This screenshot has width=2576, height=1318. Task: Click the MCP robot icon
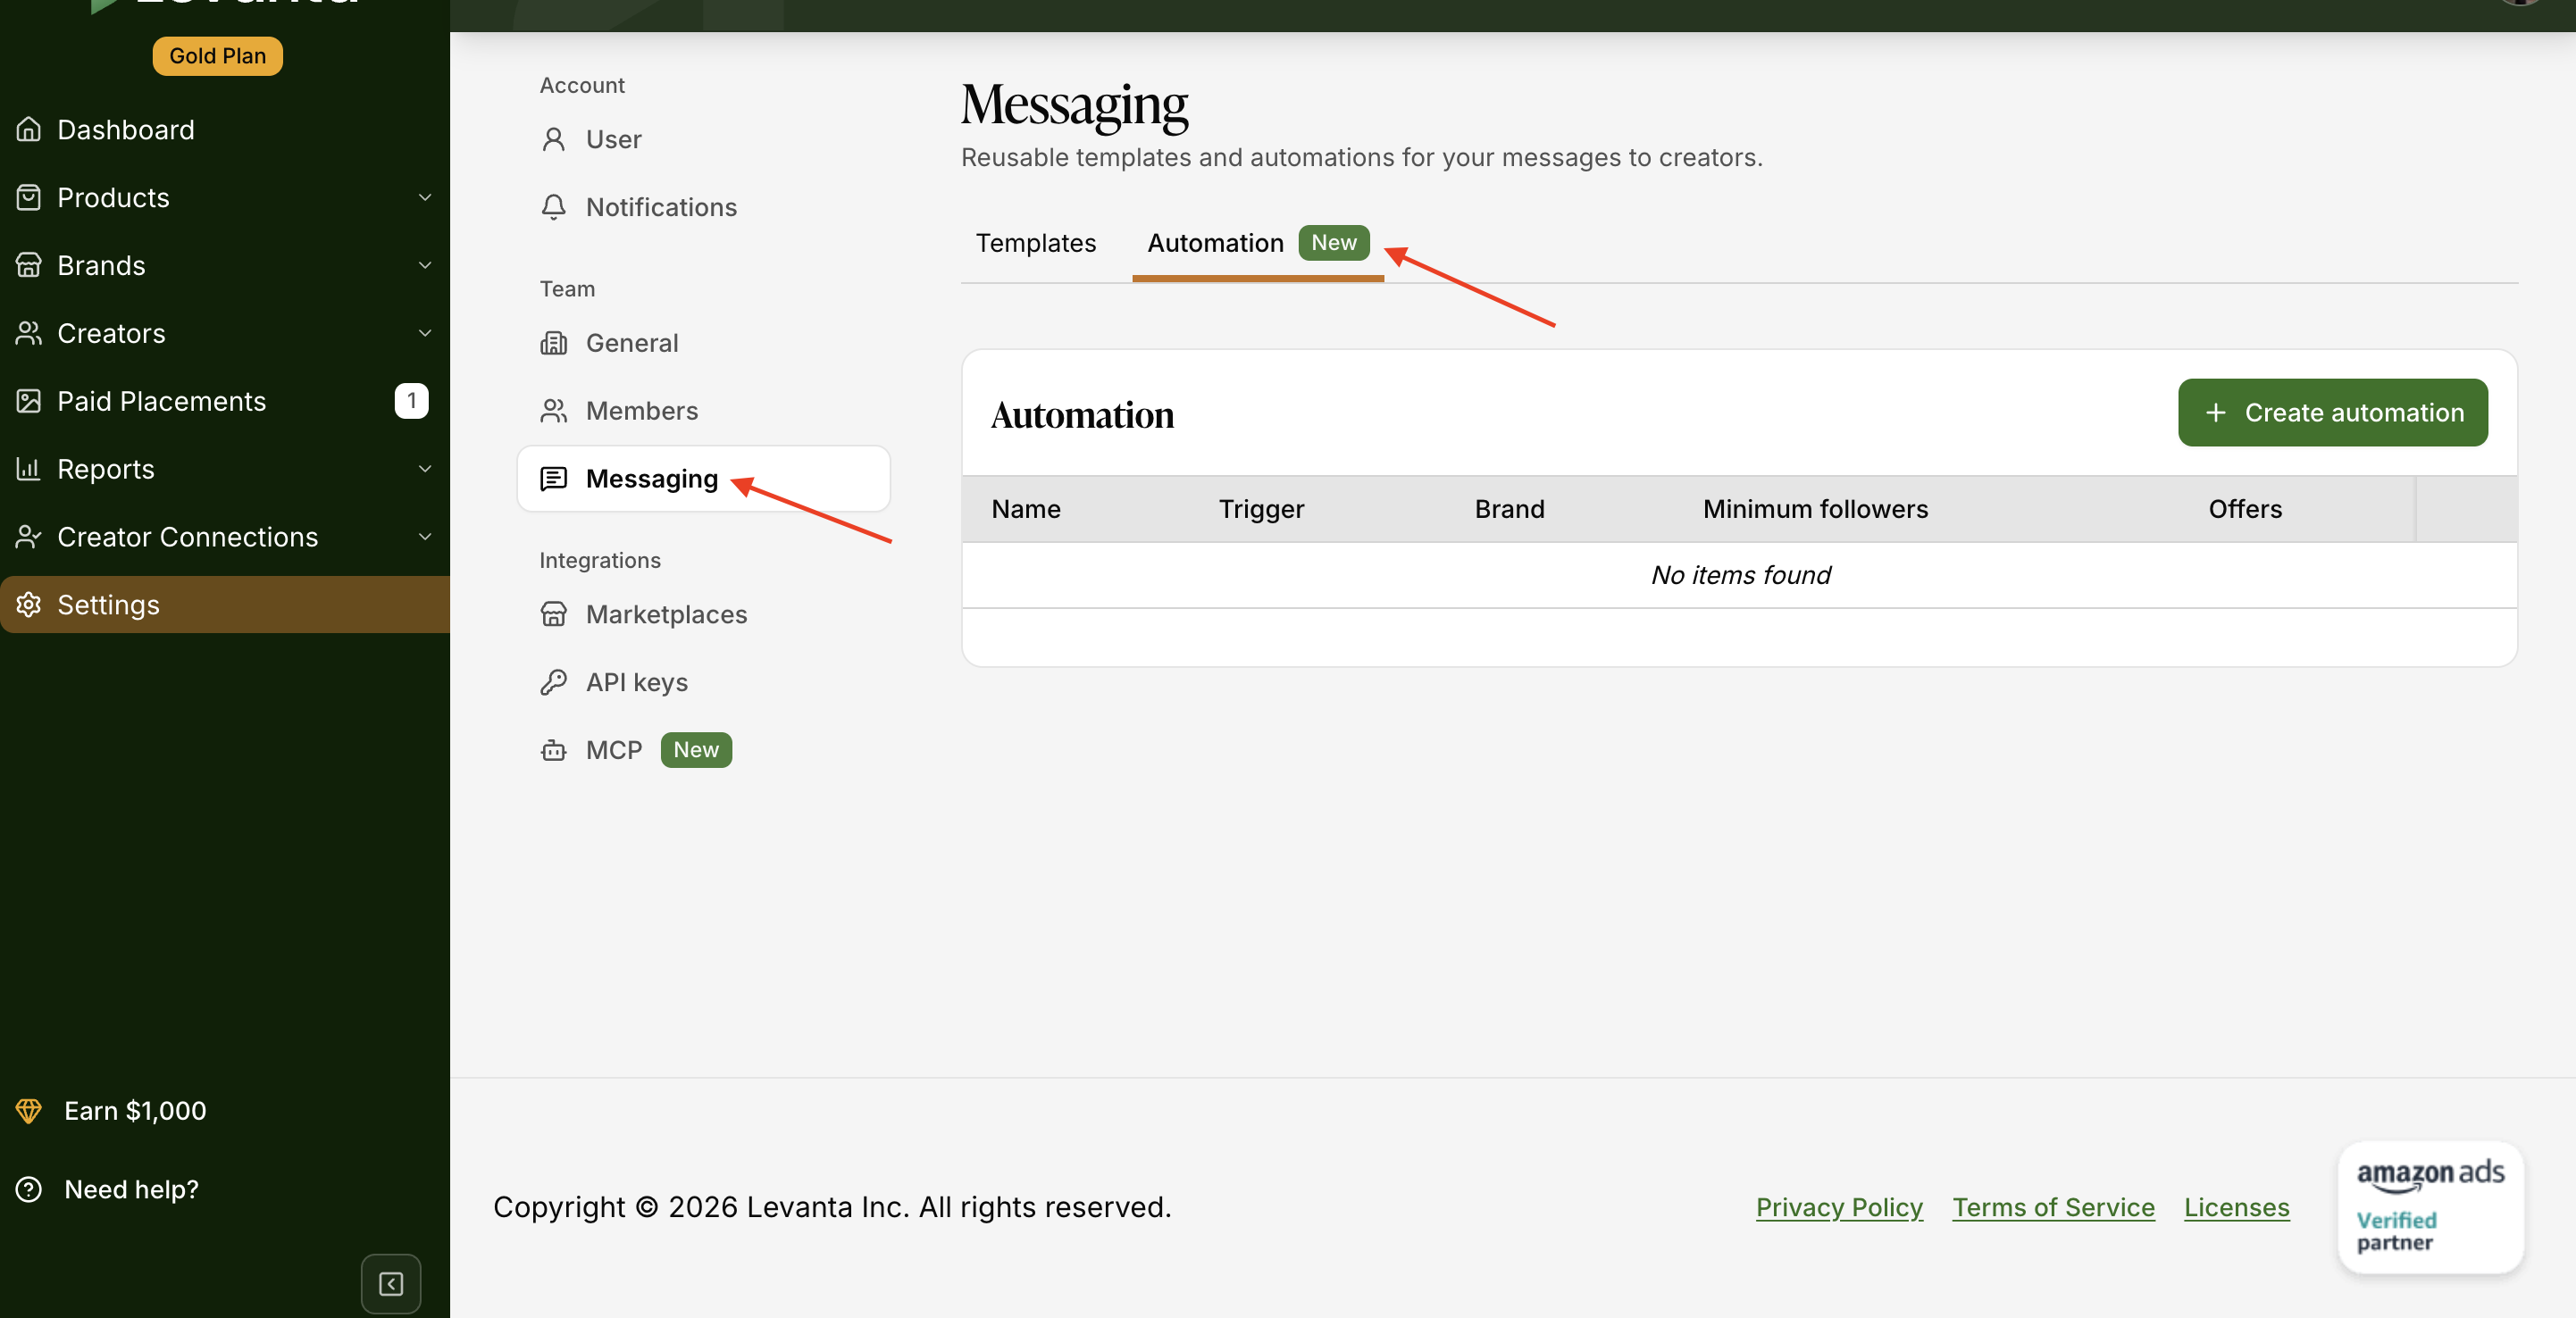553,750
